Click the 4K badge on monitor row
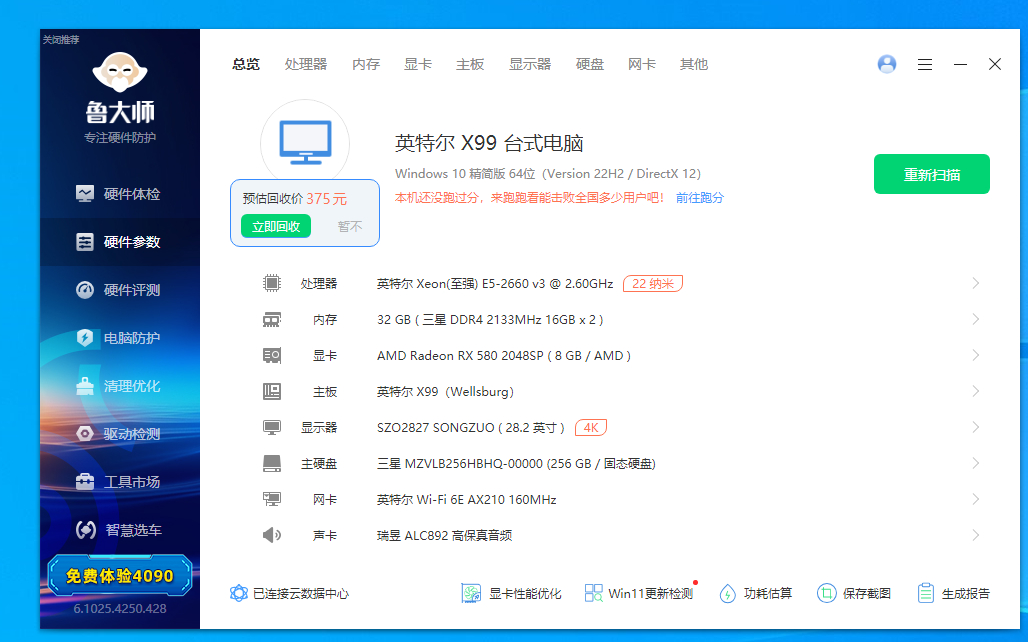1028x642 pixels. [x=591, y=428]
